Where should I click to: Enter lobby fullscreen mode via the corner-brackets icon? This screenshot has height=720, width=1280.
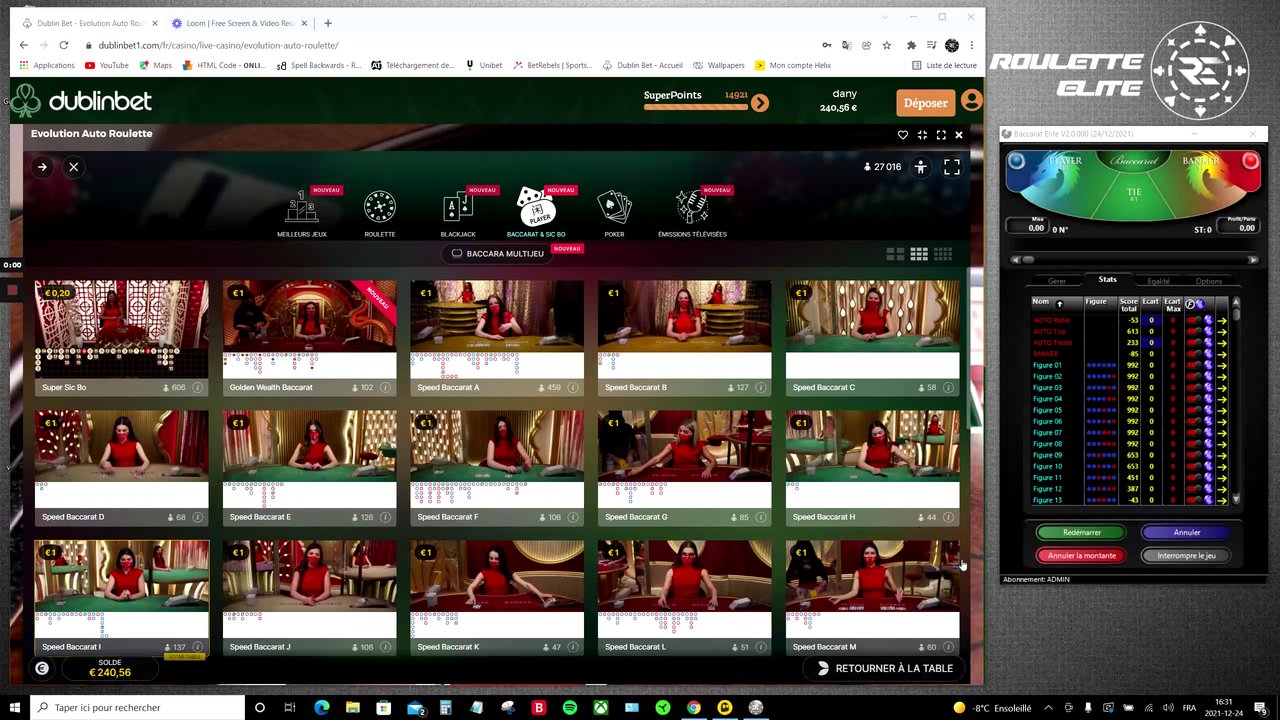952,167
